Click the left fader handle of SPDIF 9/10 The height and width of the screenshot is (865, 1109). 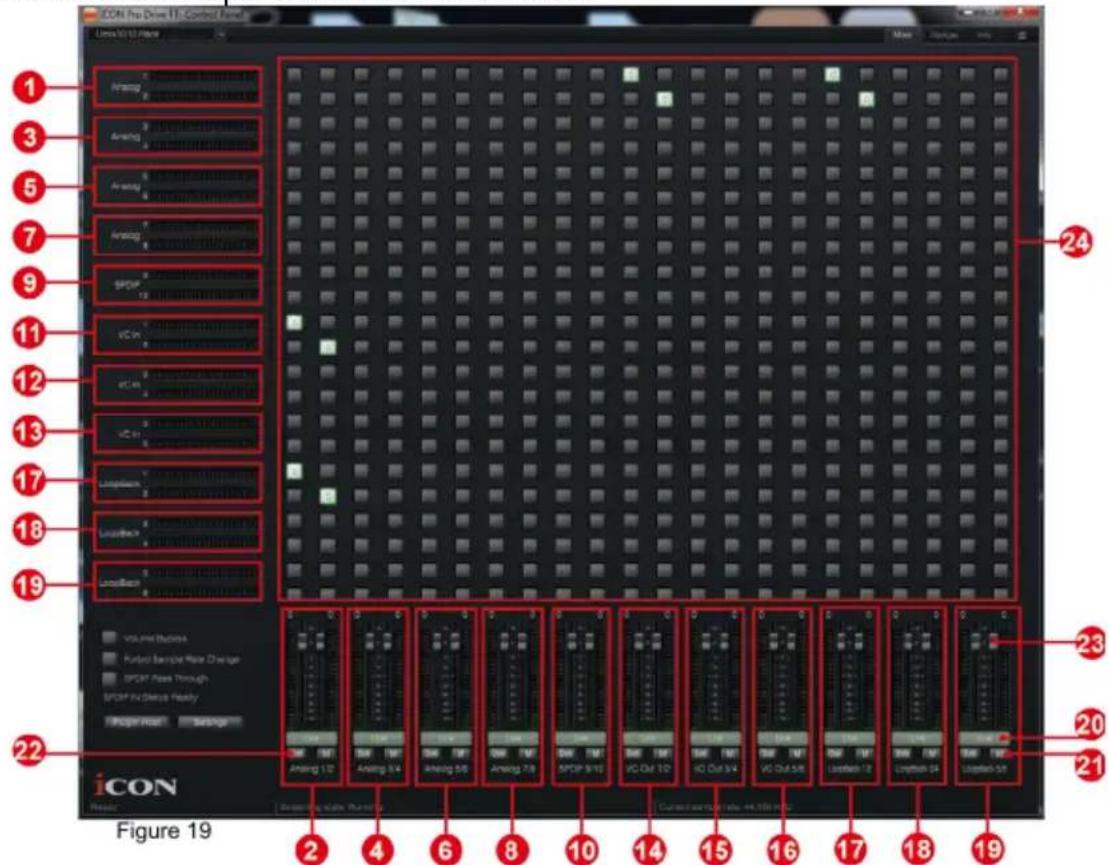(x=571, y=641)
